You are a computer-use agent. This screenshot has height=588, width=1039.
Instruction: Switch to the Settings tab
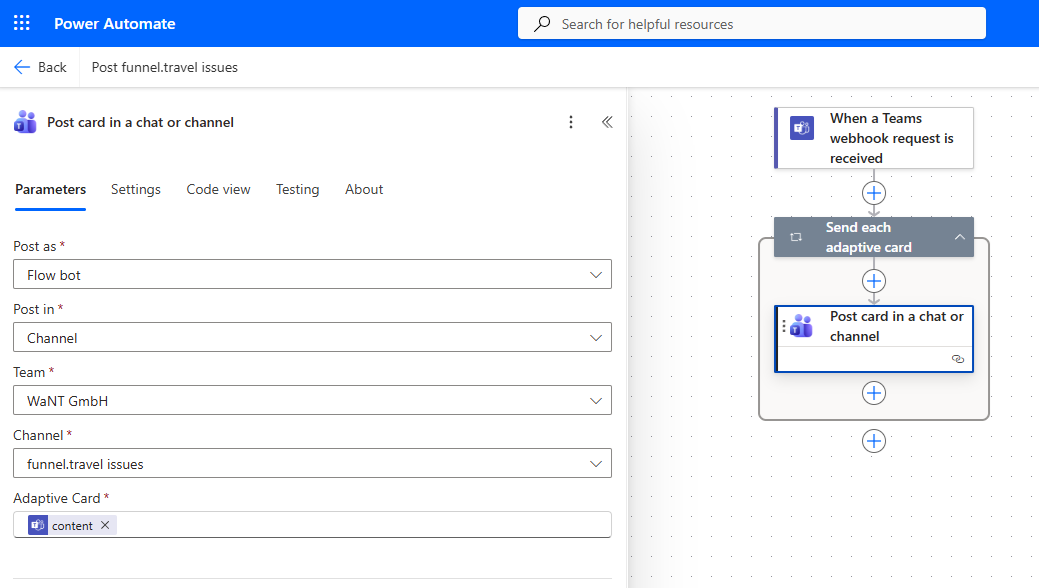(x=136, y=189)
